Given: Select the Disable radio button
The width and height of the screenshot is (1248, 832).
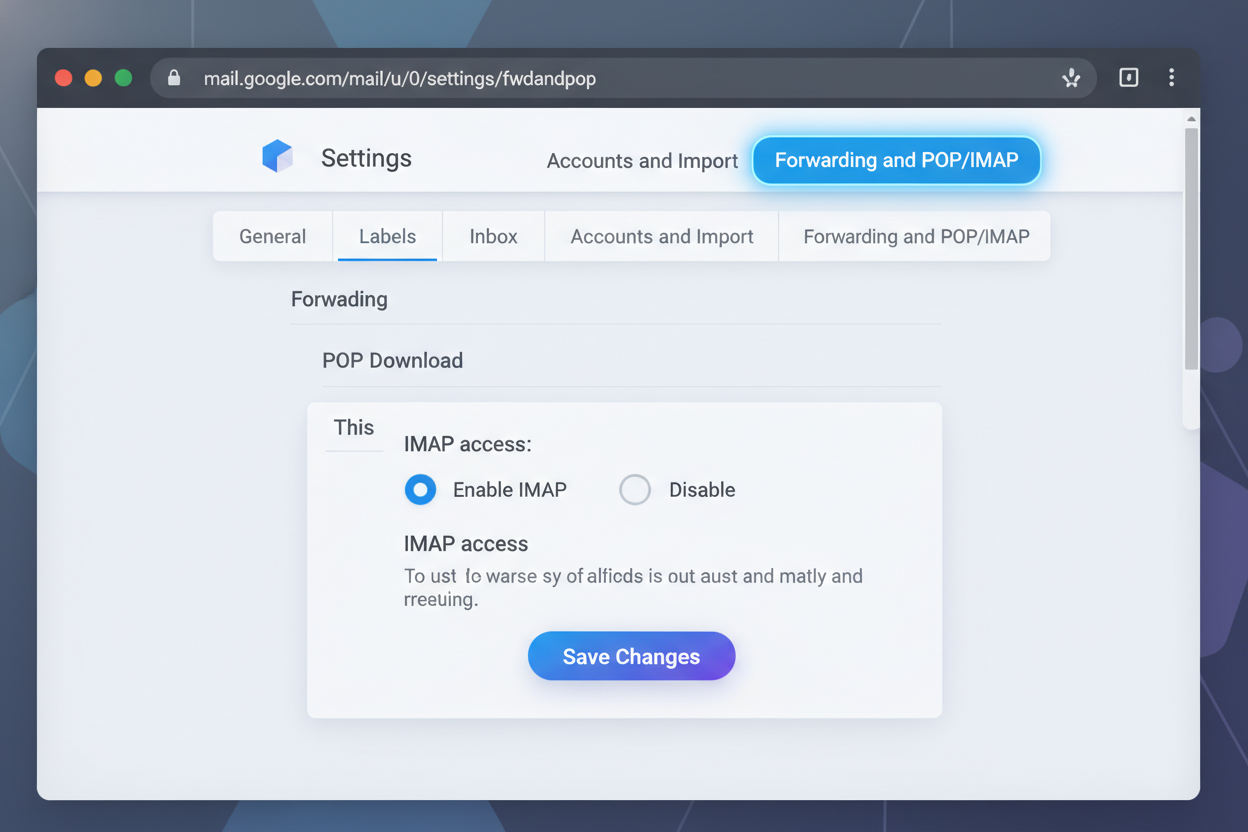Looking at the screenshot, I should coord(635,490).
